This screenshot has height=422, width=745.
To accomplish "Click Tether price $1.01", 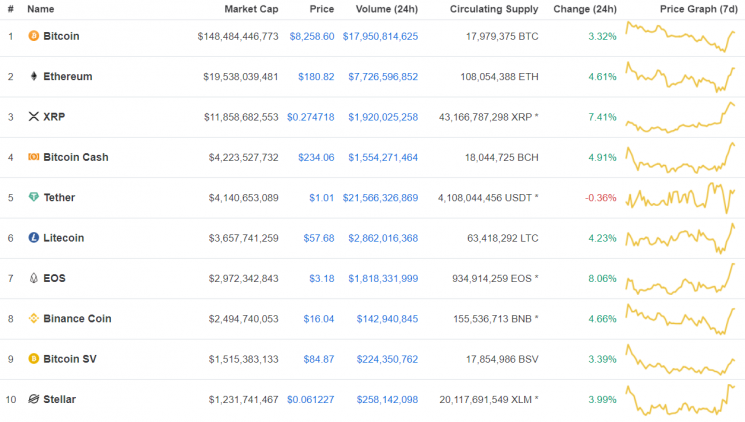I will pyautogui.click(x=322, y=198).
